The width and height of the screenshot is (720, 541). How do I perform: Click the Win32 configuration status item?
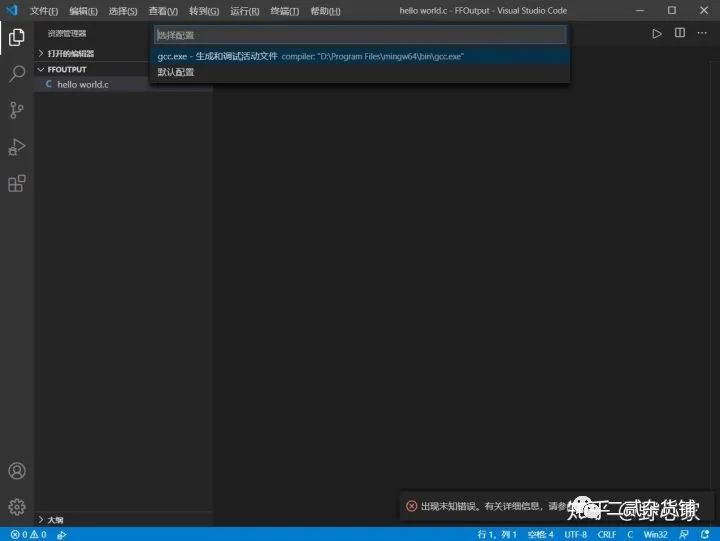click(655, 535)
